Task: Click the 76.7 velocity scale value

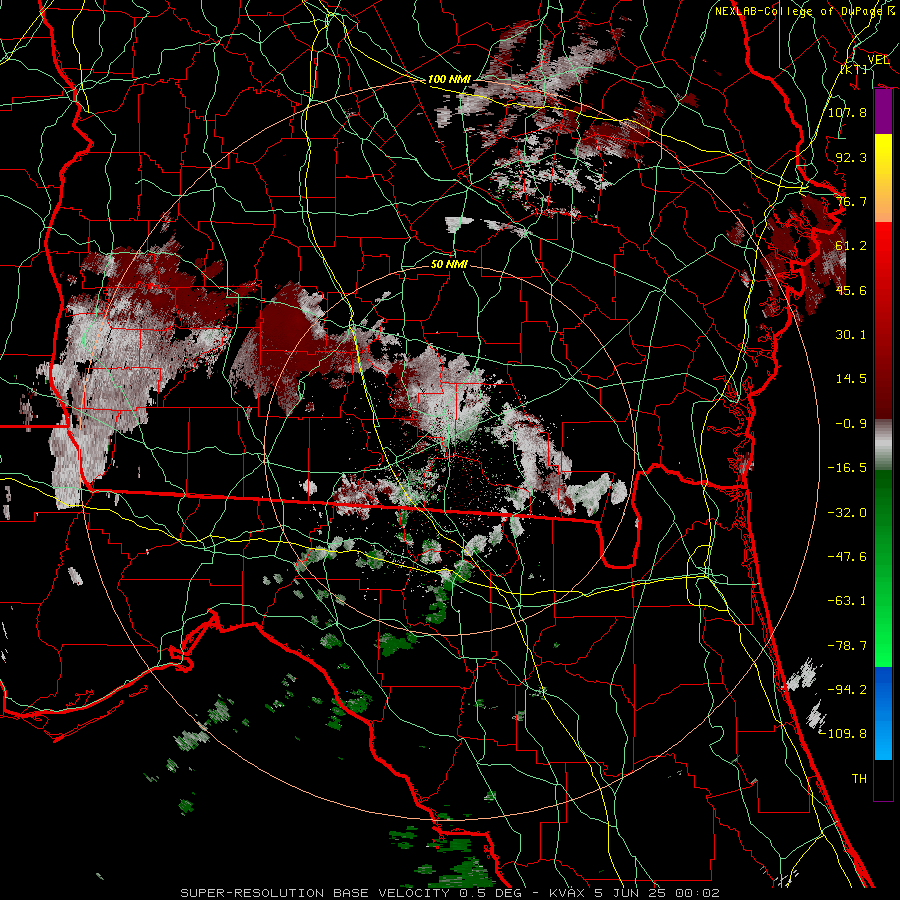Action: pos(851,201)
